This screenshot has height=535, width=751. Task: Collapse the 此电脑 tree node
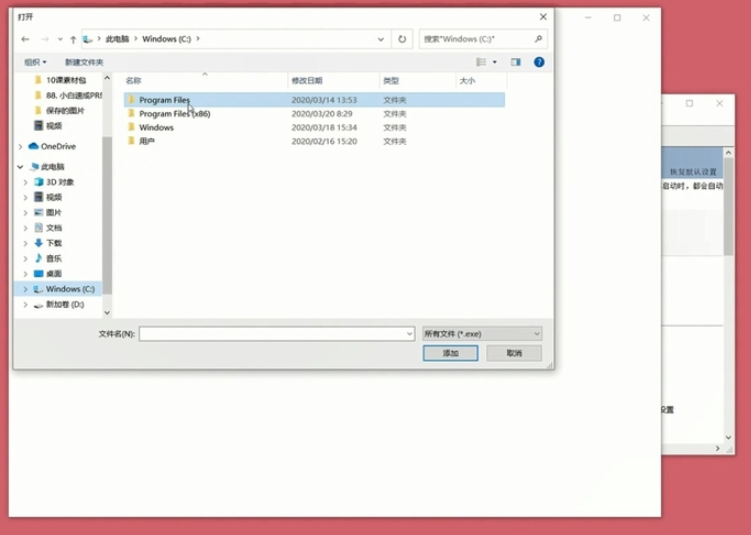(x=20, y=167)
